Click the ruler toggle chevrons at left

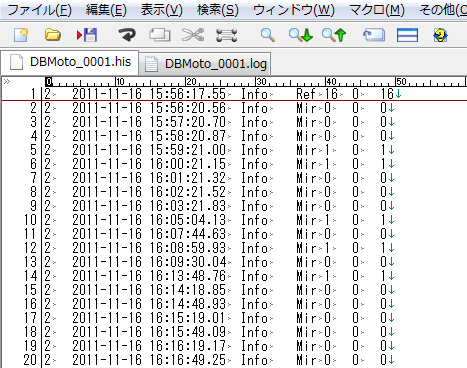7,82
